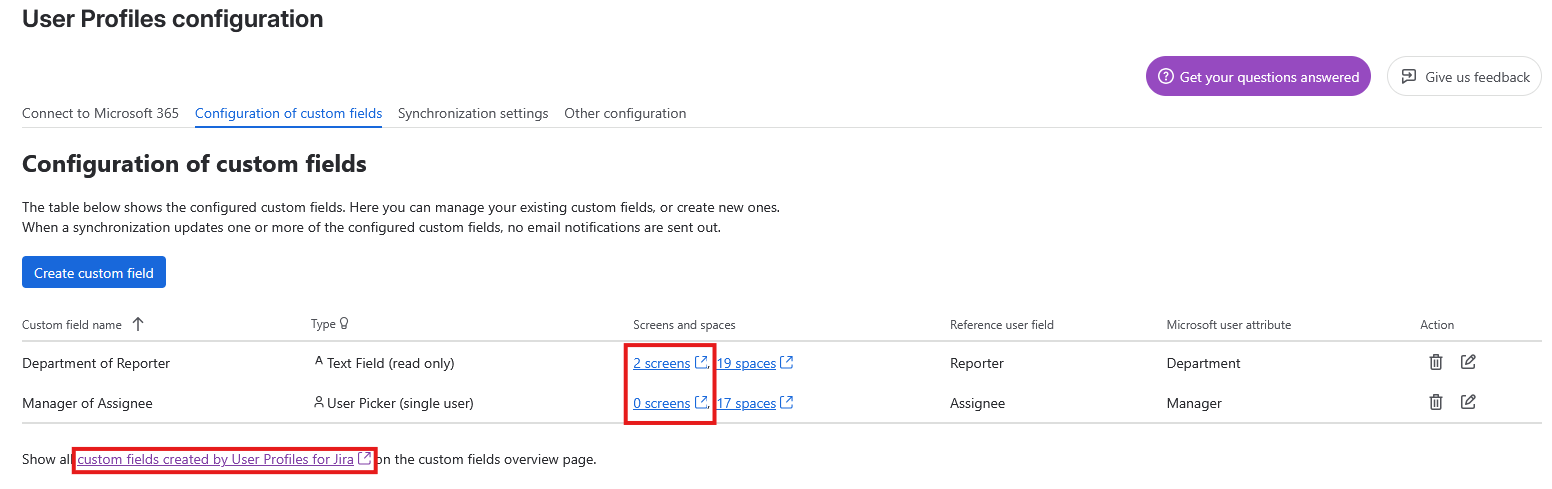
Task: Edit the Department of Reporter custom field
Action: (1468, 362)
